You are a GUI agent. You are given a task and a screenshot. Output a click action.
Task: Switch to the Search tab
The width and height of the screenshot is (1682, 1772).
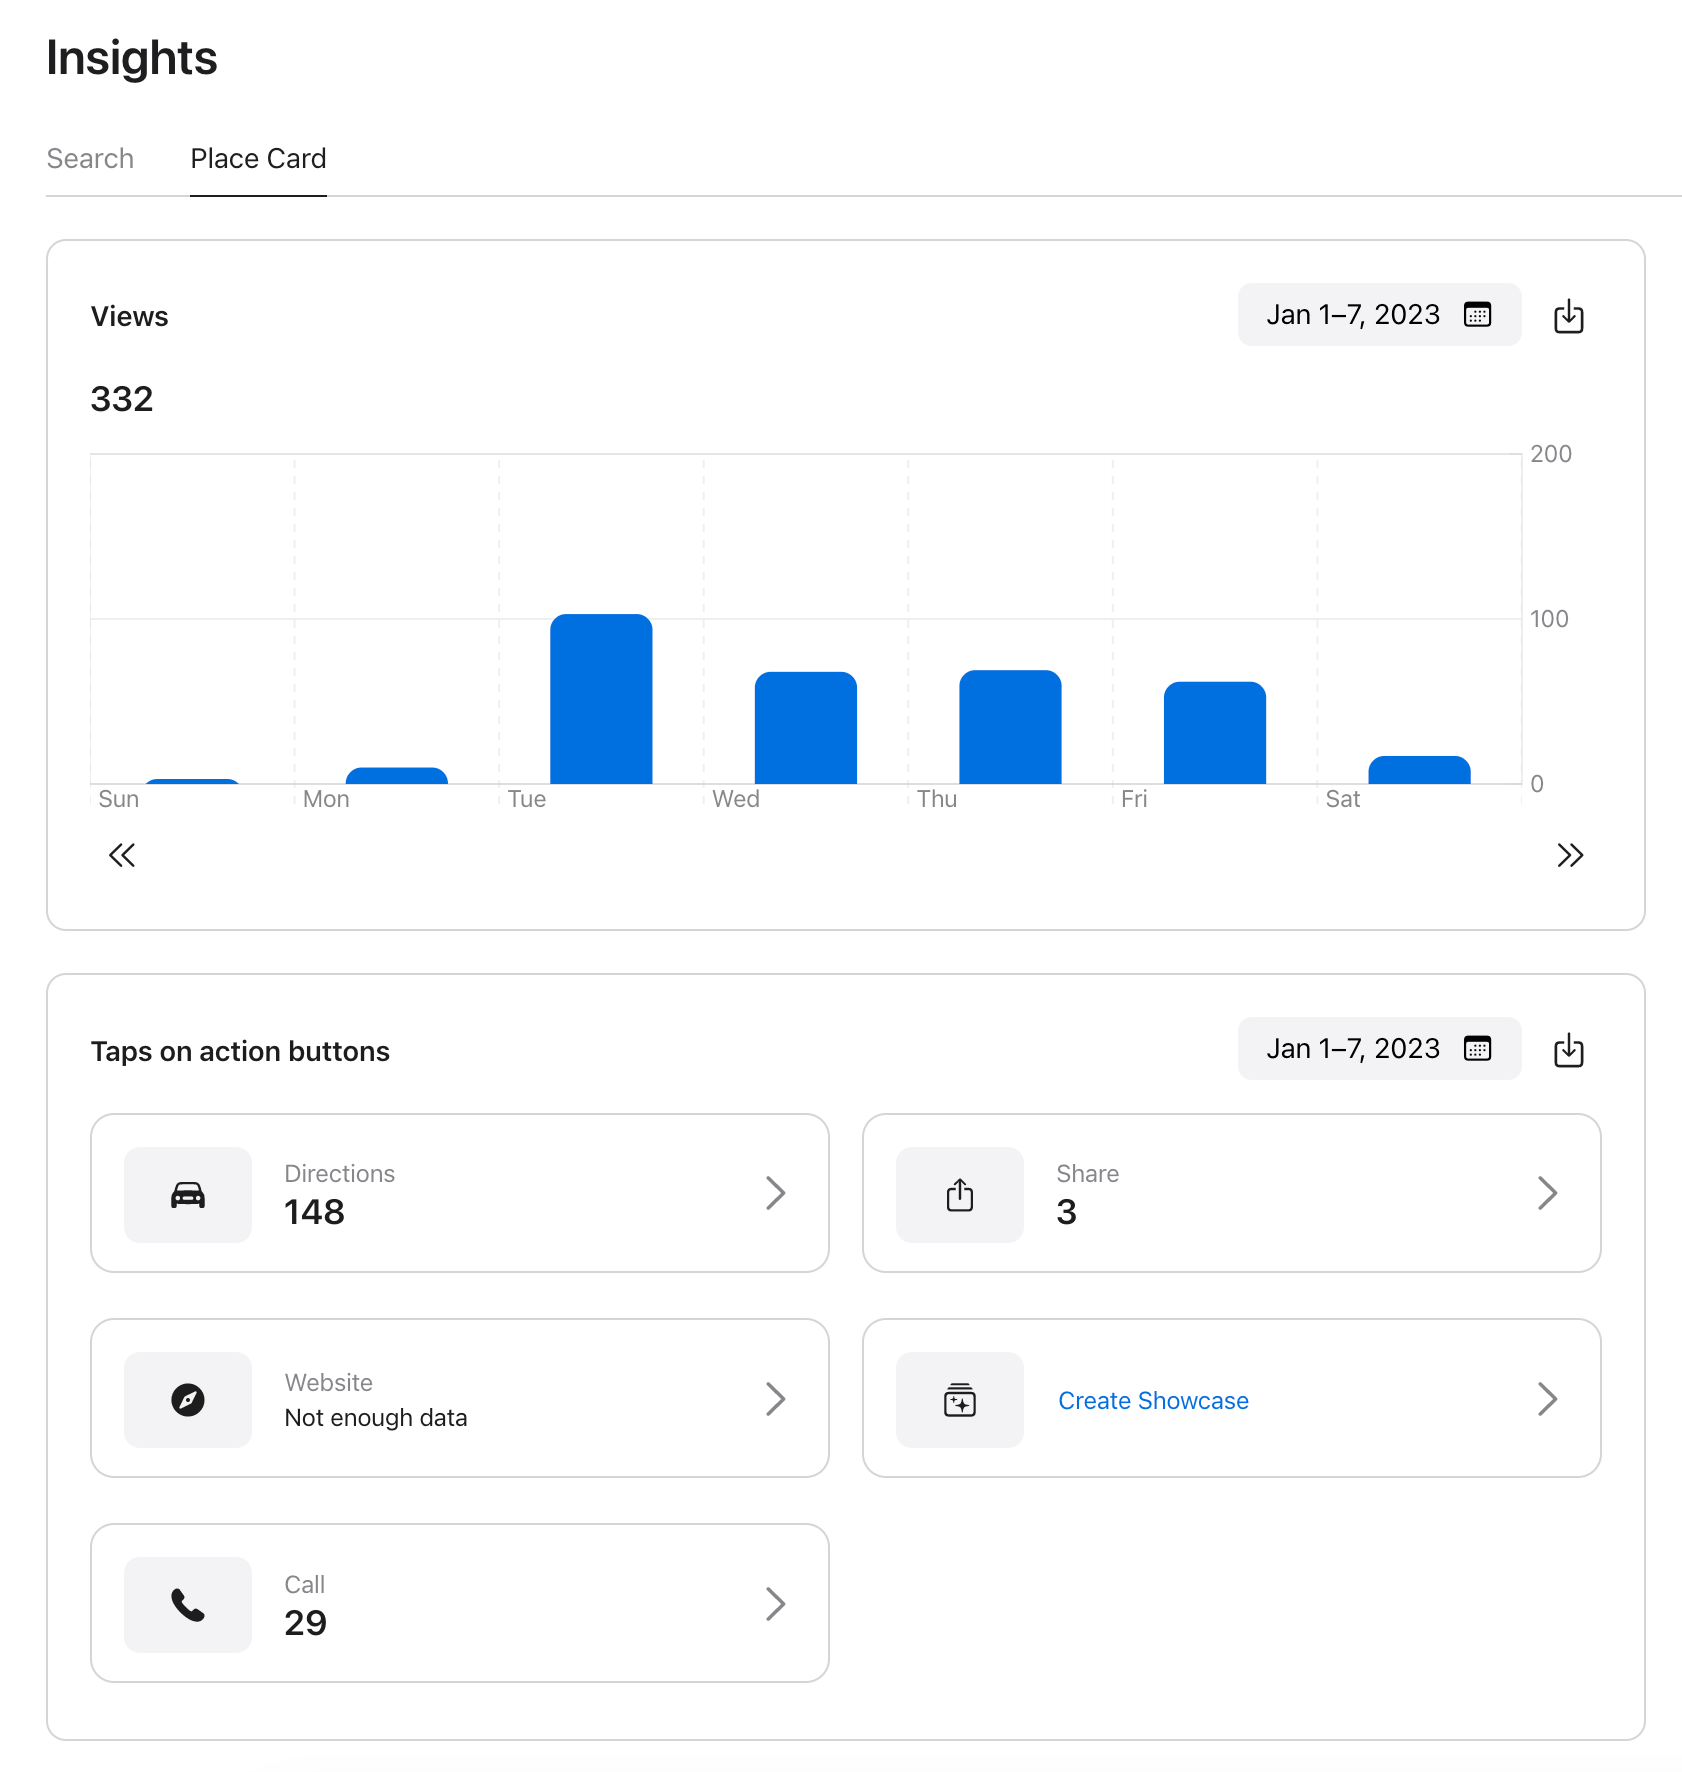click(90, 159)
